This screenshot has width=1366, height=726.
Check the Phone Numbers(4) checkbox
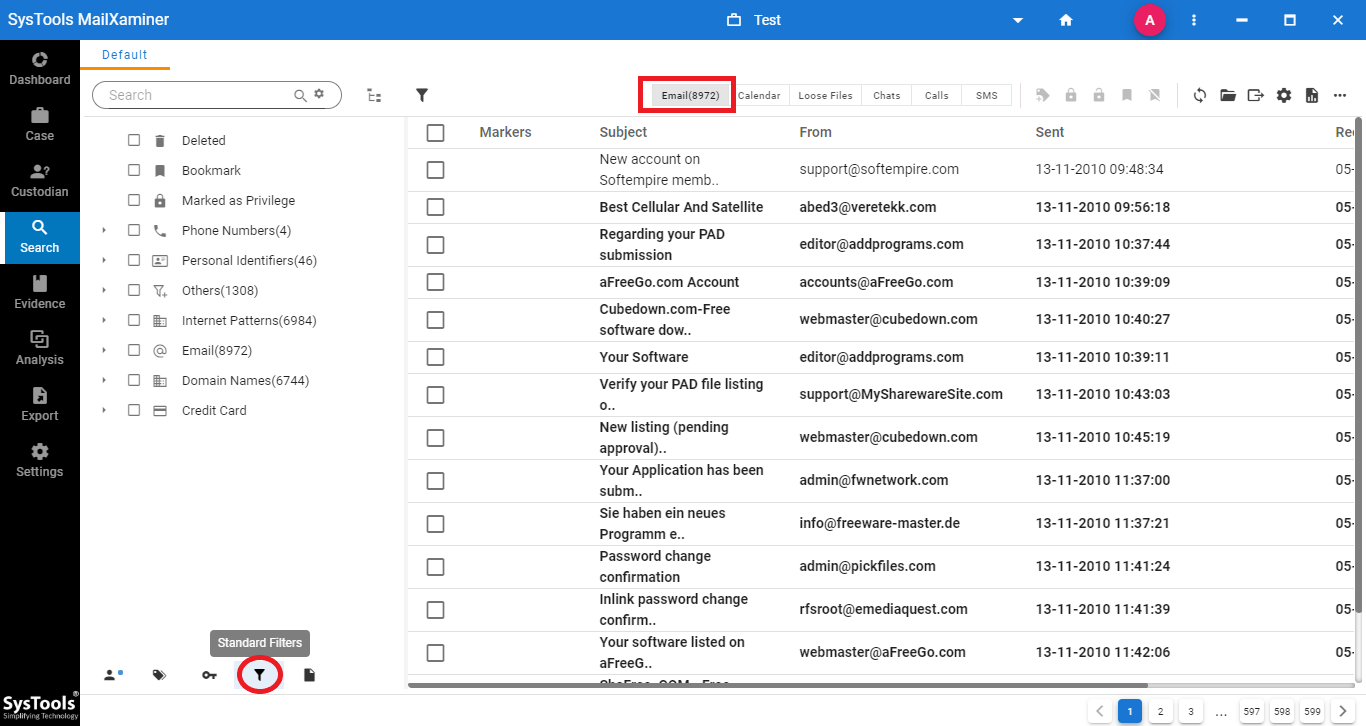tap(134, 230)
